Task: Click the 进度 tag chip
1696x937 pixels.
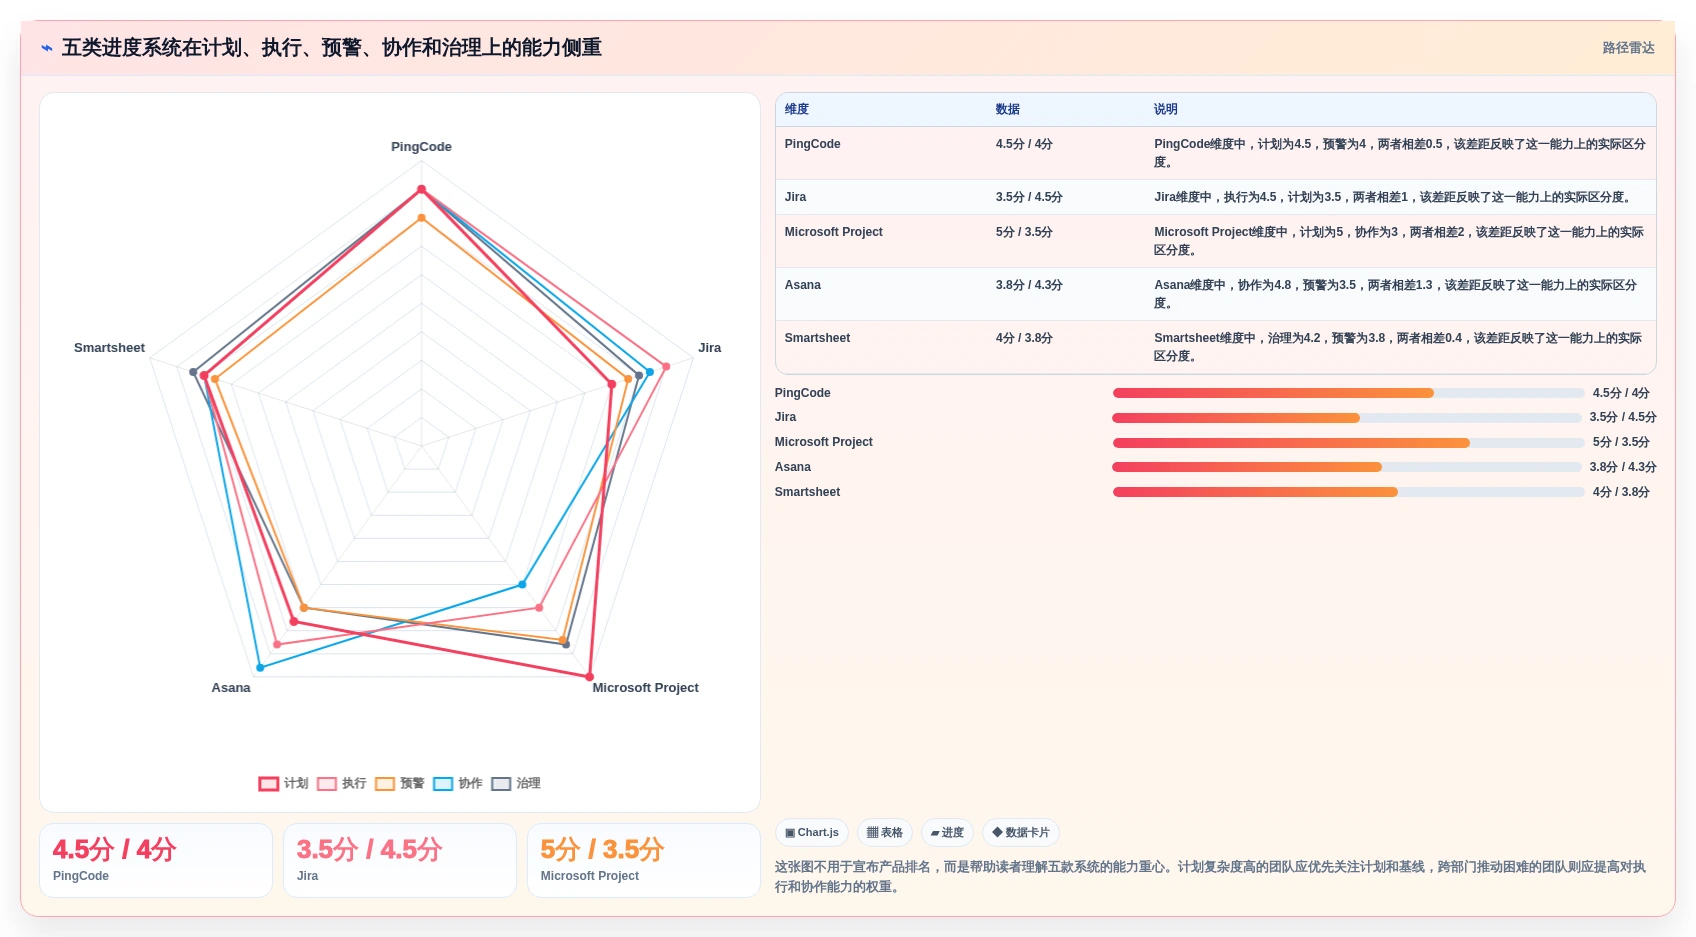Action: click(x=947, y=832)
